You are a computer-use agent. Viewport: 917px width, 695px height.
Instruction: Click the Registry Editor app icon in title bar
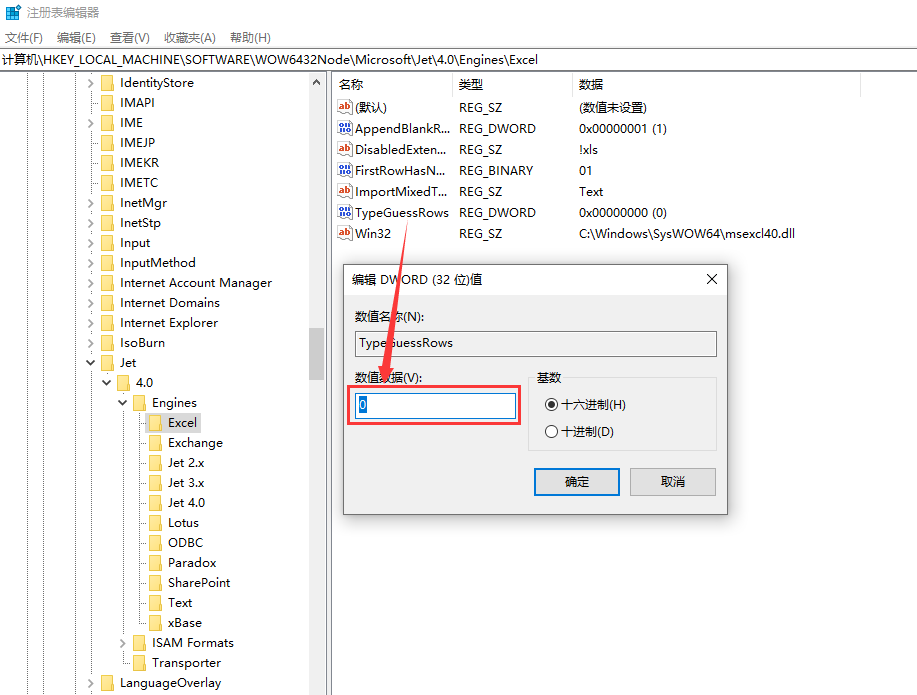pyautogui.click(x=13, y=12)
